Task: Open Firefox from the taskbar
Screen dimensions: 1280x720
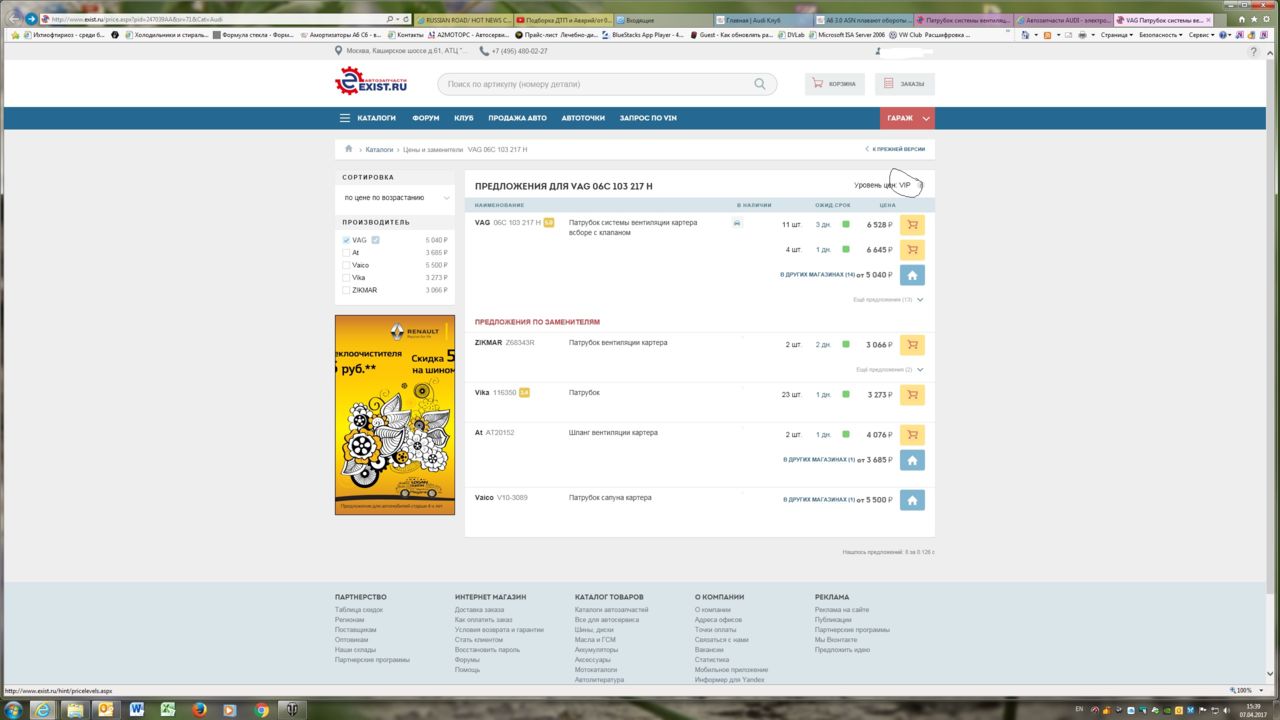Action: 198,710
